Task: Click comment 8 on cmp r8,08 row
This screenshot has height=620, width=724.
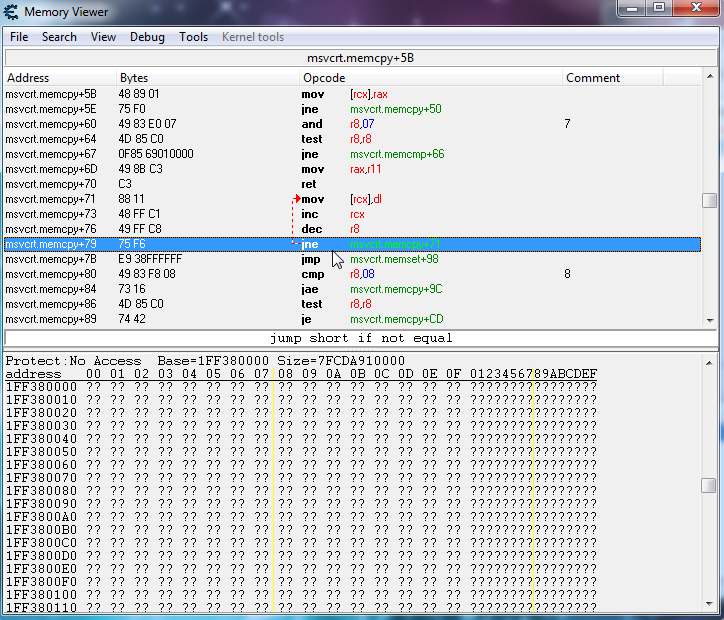Action: 567,274
